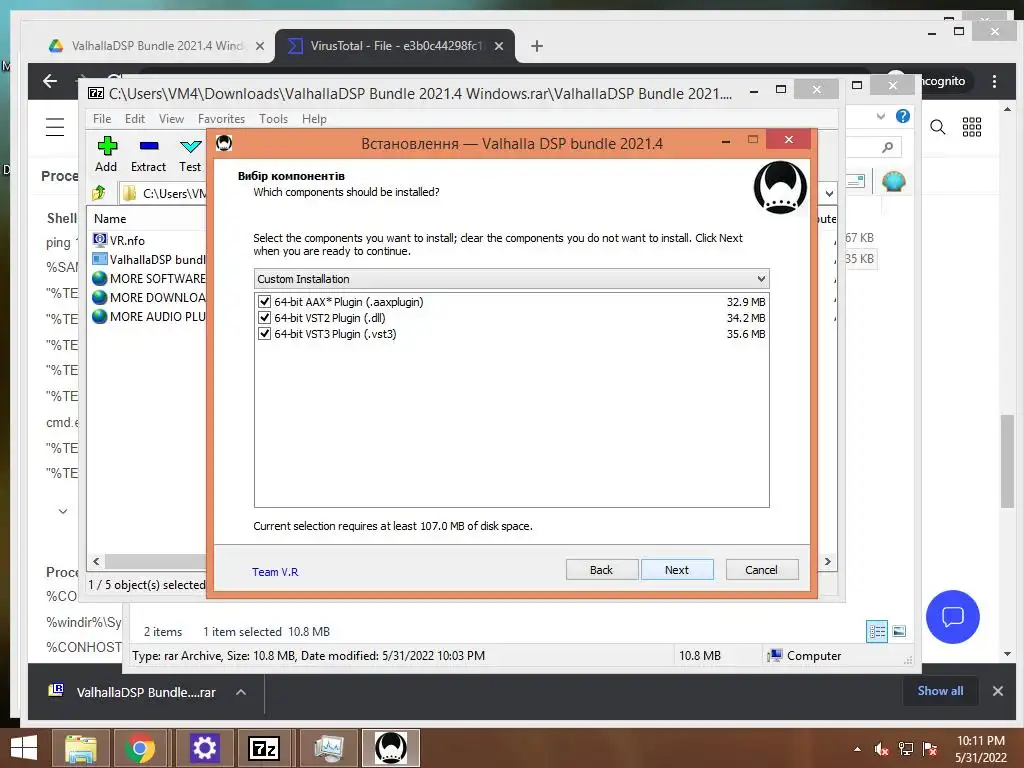Click the taskbar clock showing 10:11 PM

point(981,749)
